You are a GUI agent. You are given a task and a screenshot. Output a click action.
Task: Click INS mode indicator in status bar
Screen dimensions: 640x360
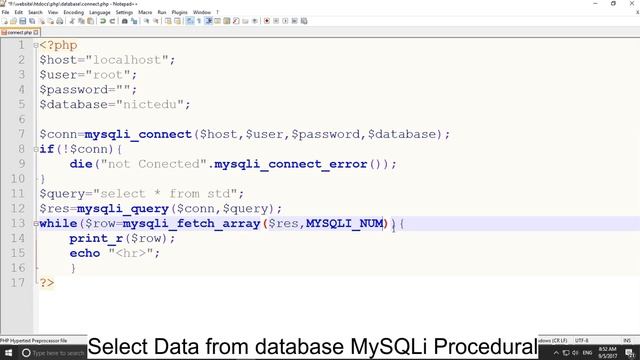pos(627,340)
